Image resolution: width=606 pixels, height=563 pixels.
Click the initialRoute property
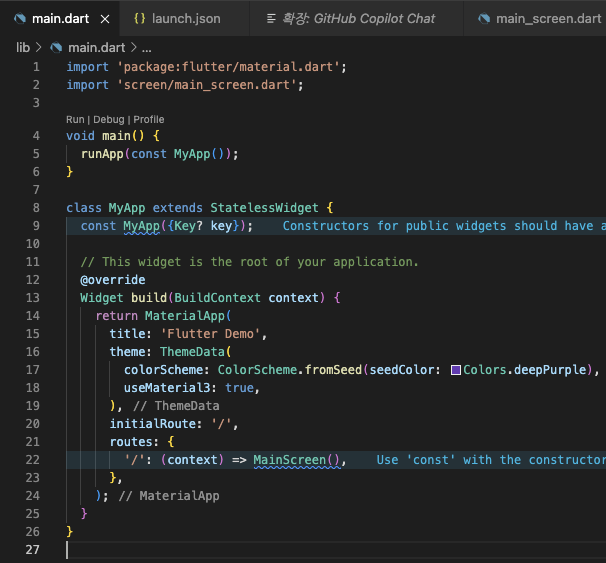[153, 424]
